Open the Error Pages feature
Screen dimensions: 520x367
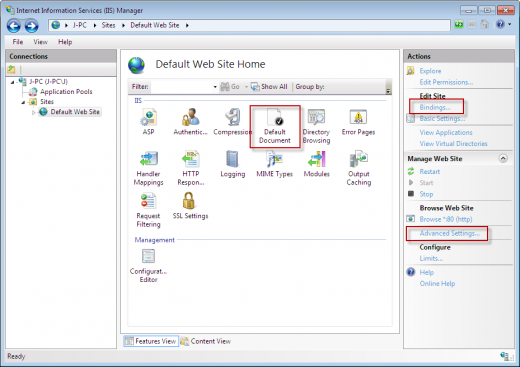(x=358, y=122)
